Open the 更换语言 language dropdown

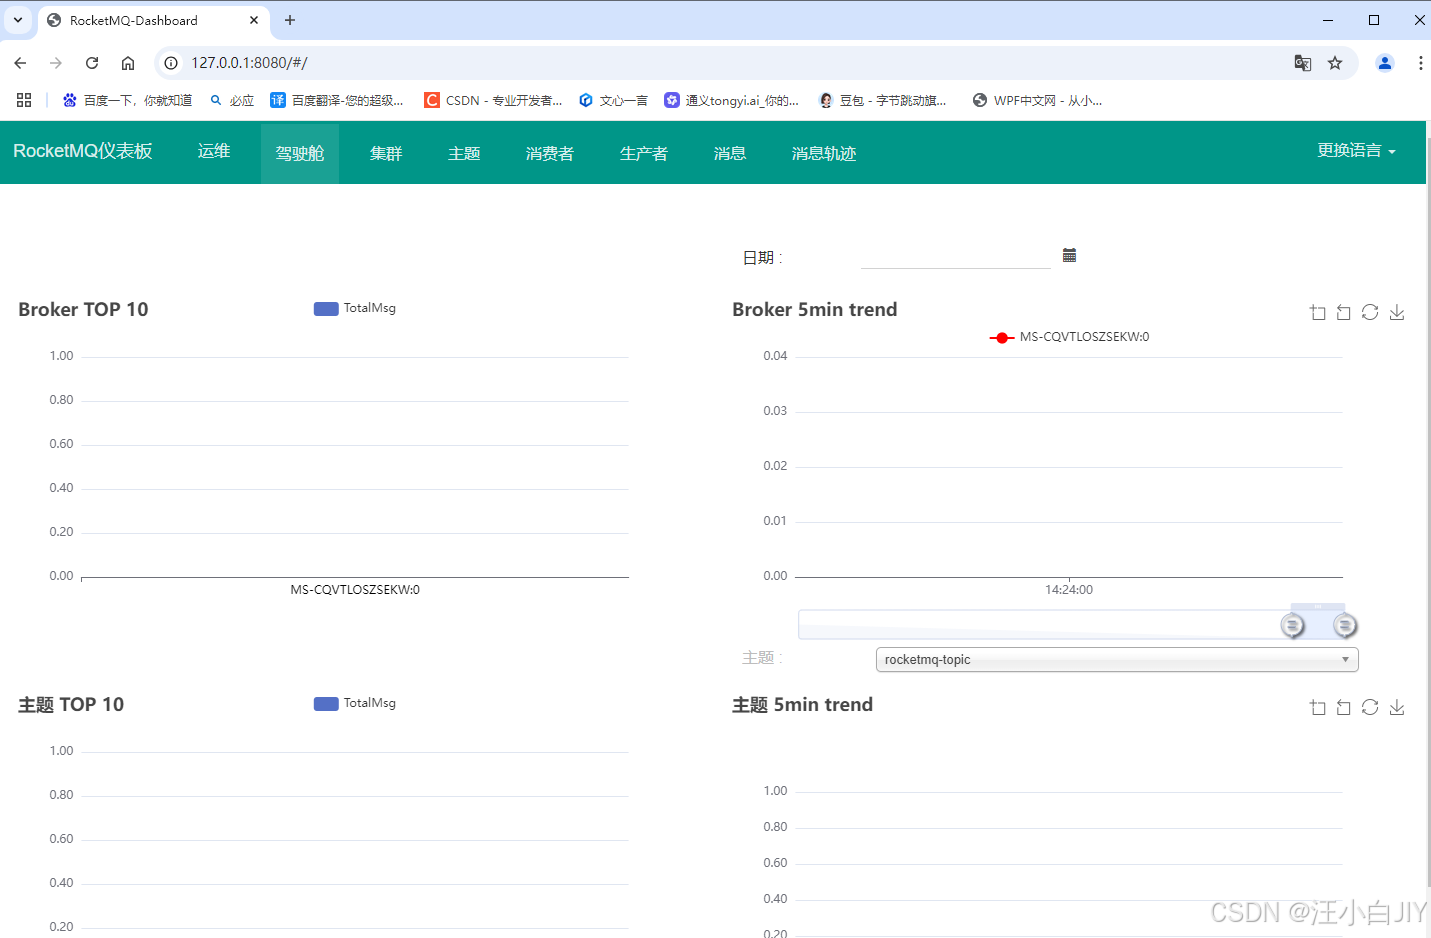[1356, 152]
